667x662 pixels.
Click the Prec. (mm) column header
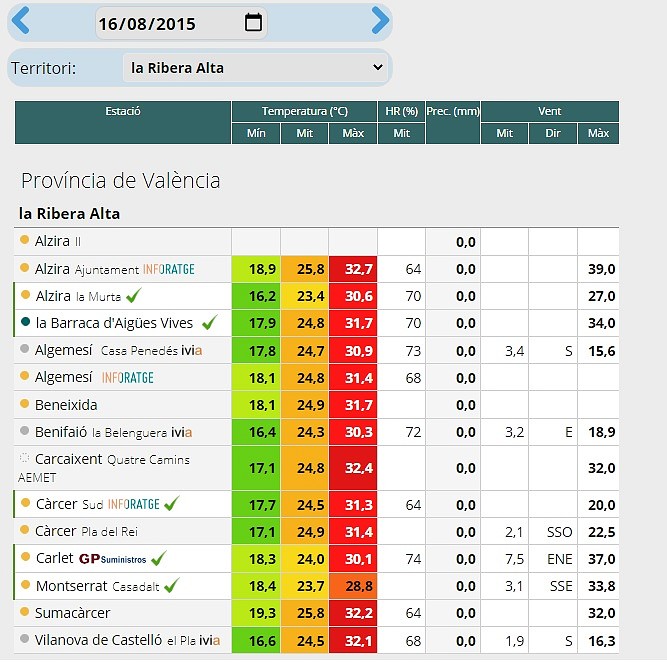click(453, 123)
